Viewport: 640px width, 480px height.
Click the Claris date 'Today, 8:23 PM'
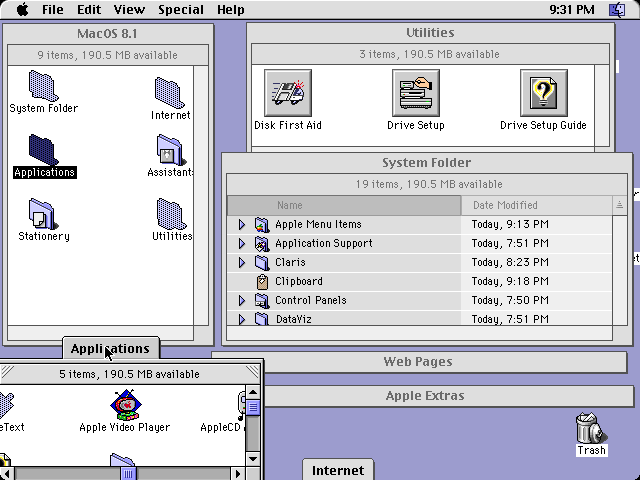tap(510, 262)
